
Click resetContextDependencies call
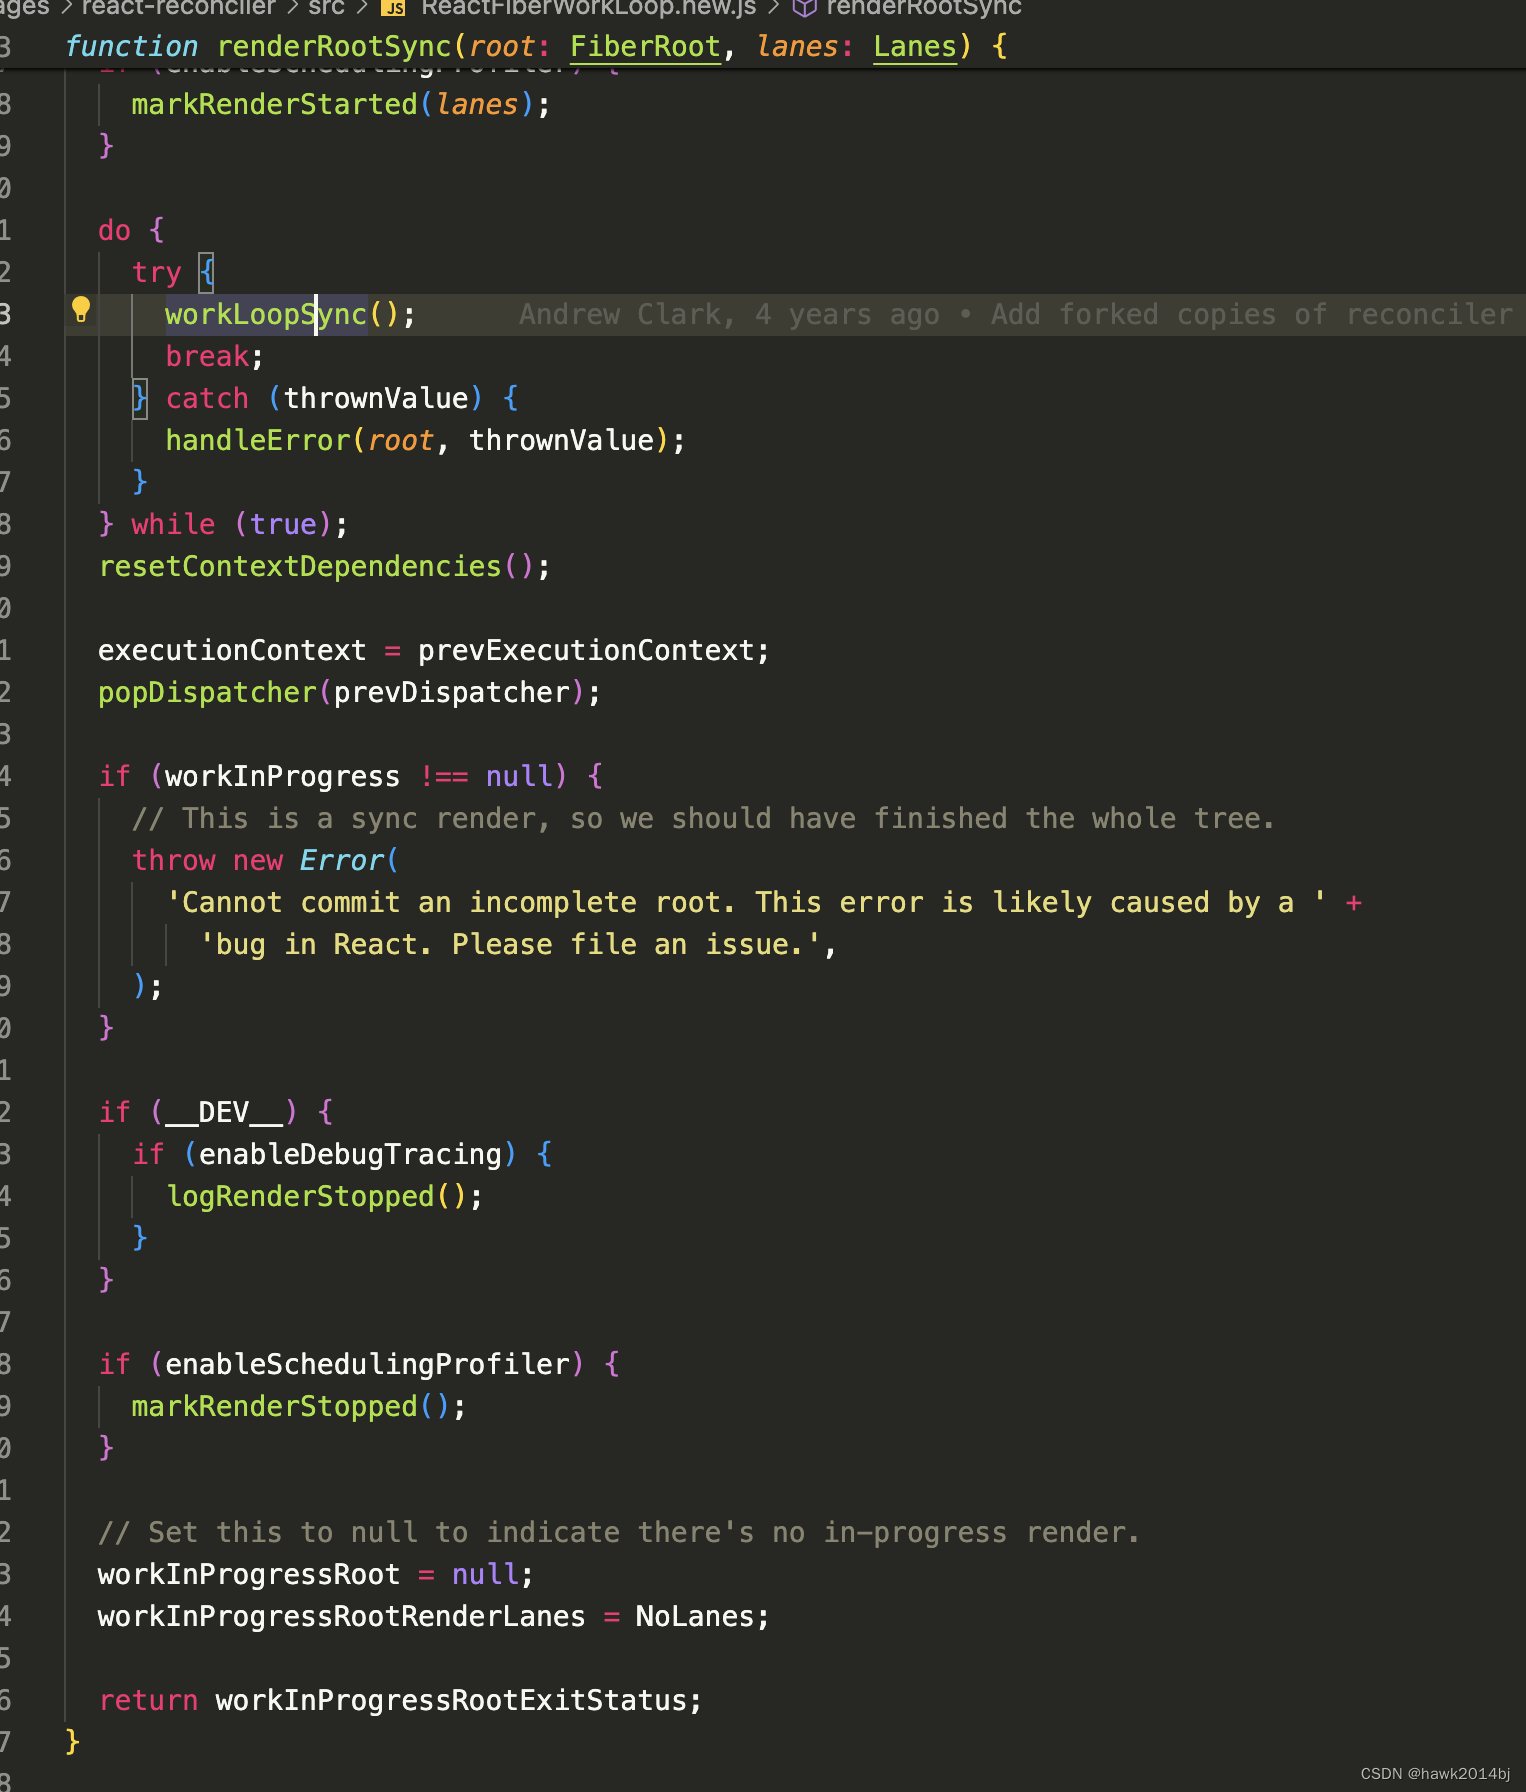[300, 566]
